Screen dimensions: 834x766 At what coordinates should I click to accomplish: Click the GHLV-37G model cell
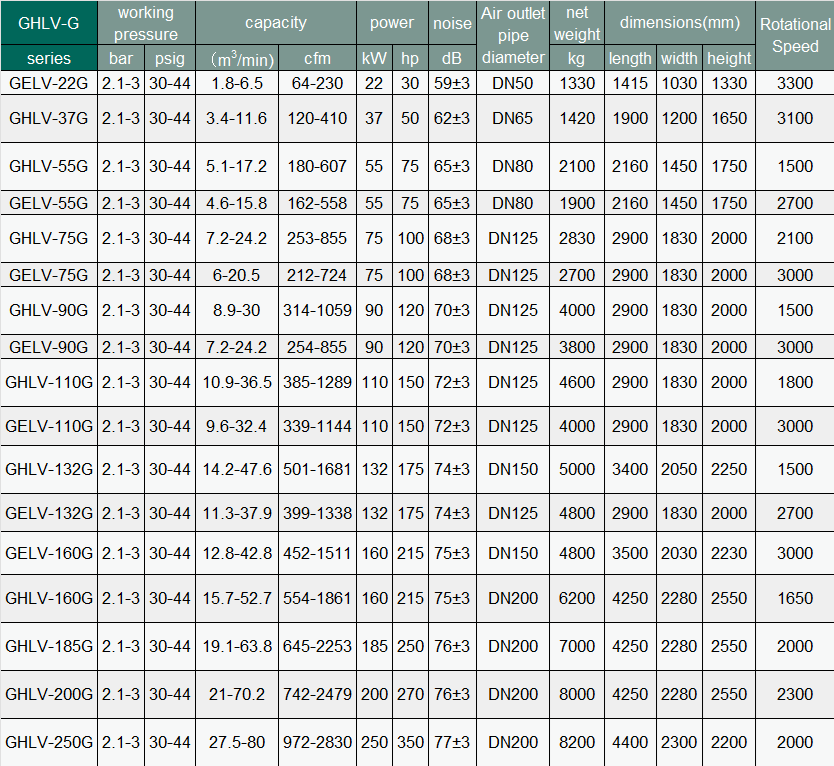point(48,118)
